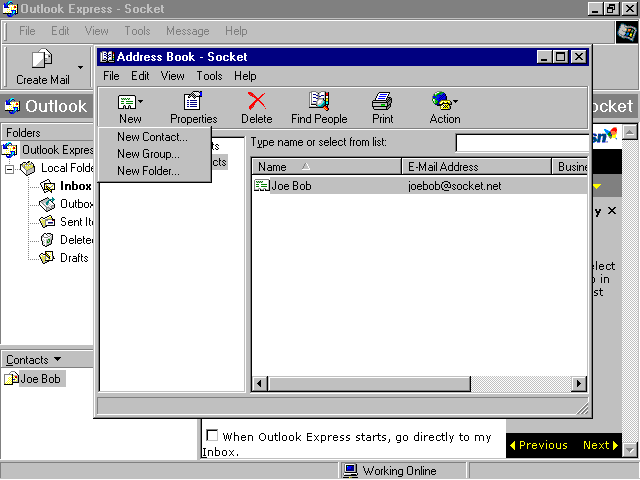Image resolution: width=640 pixels, height=480 pixels.
Task: Open dropdown arrow beside Create Mail
Action: click(x=81, y=68)
